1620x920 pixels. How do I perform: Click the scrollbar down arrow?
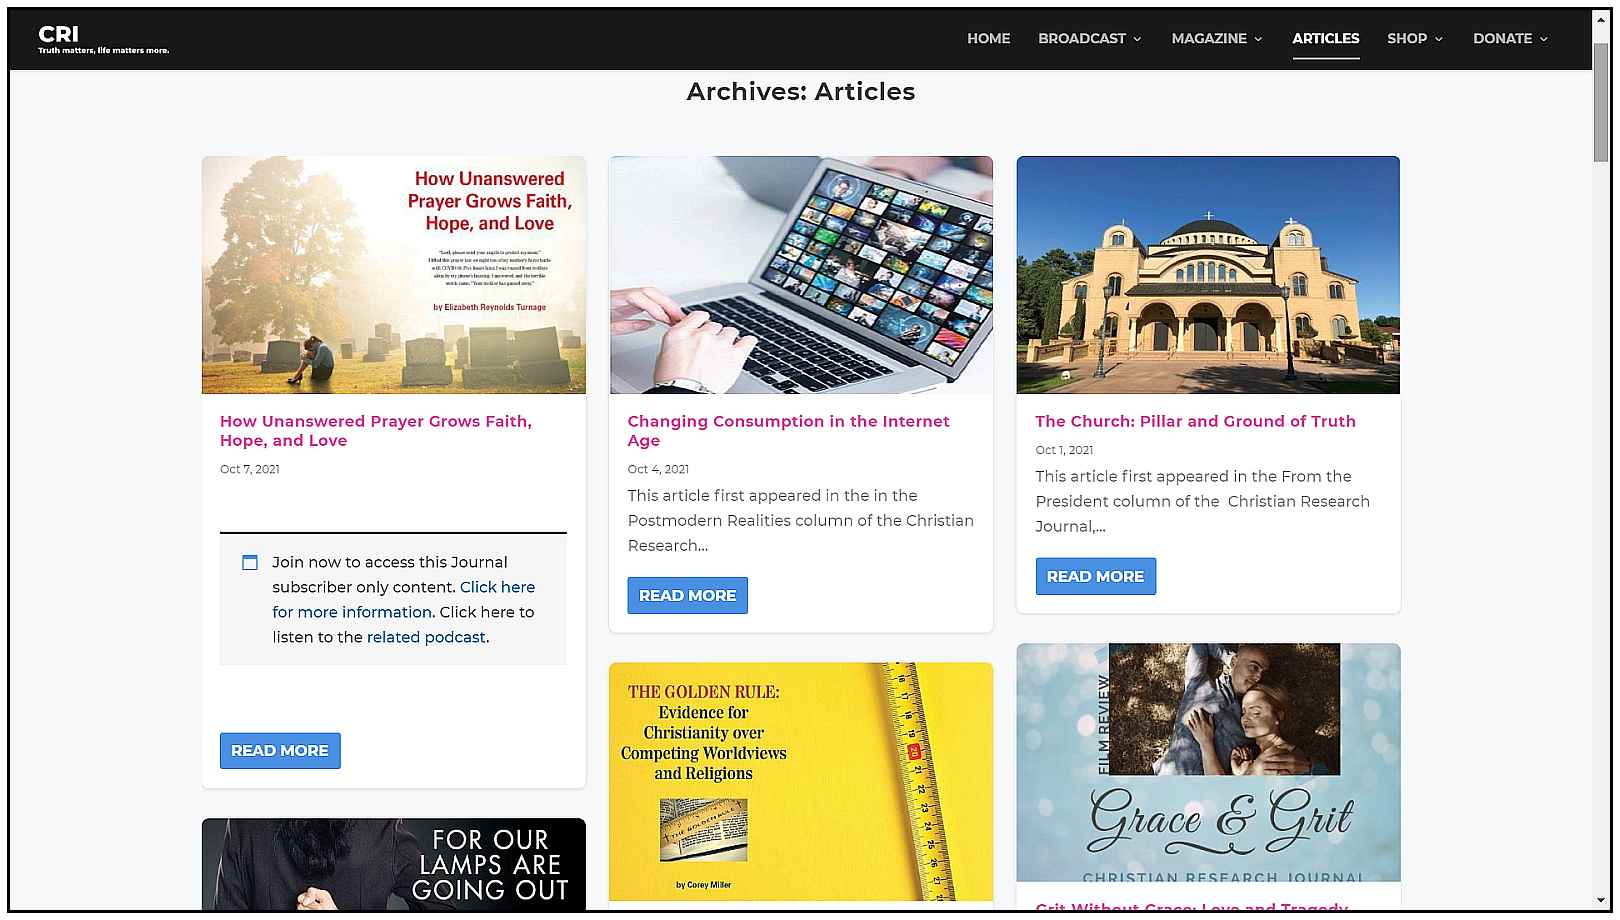(x=1601, y=901)
